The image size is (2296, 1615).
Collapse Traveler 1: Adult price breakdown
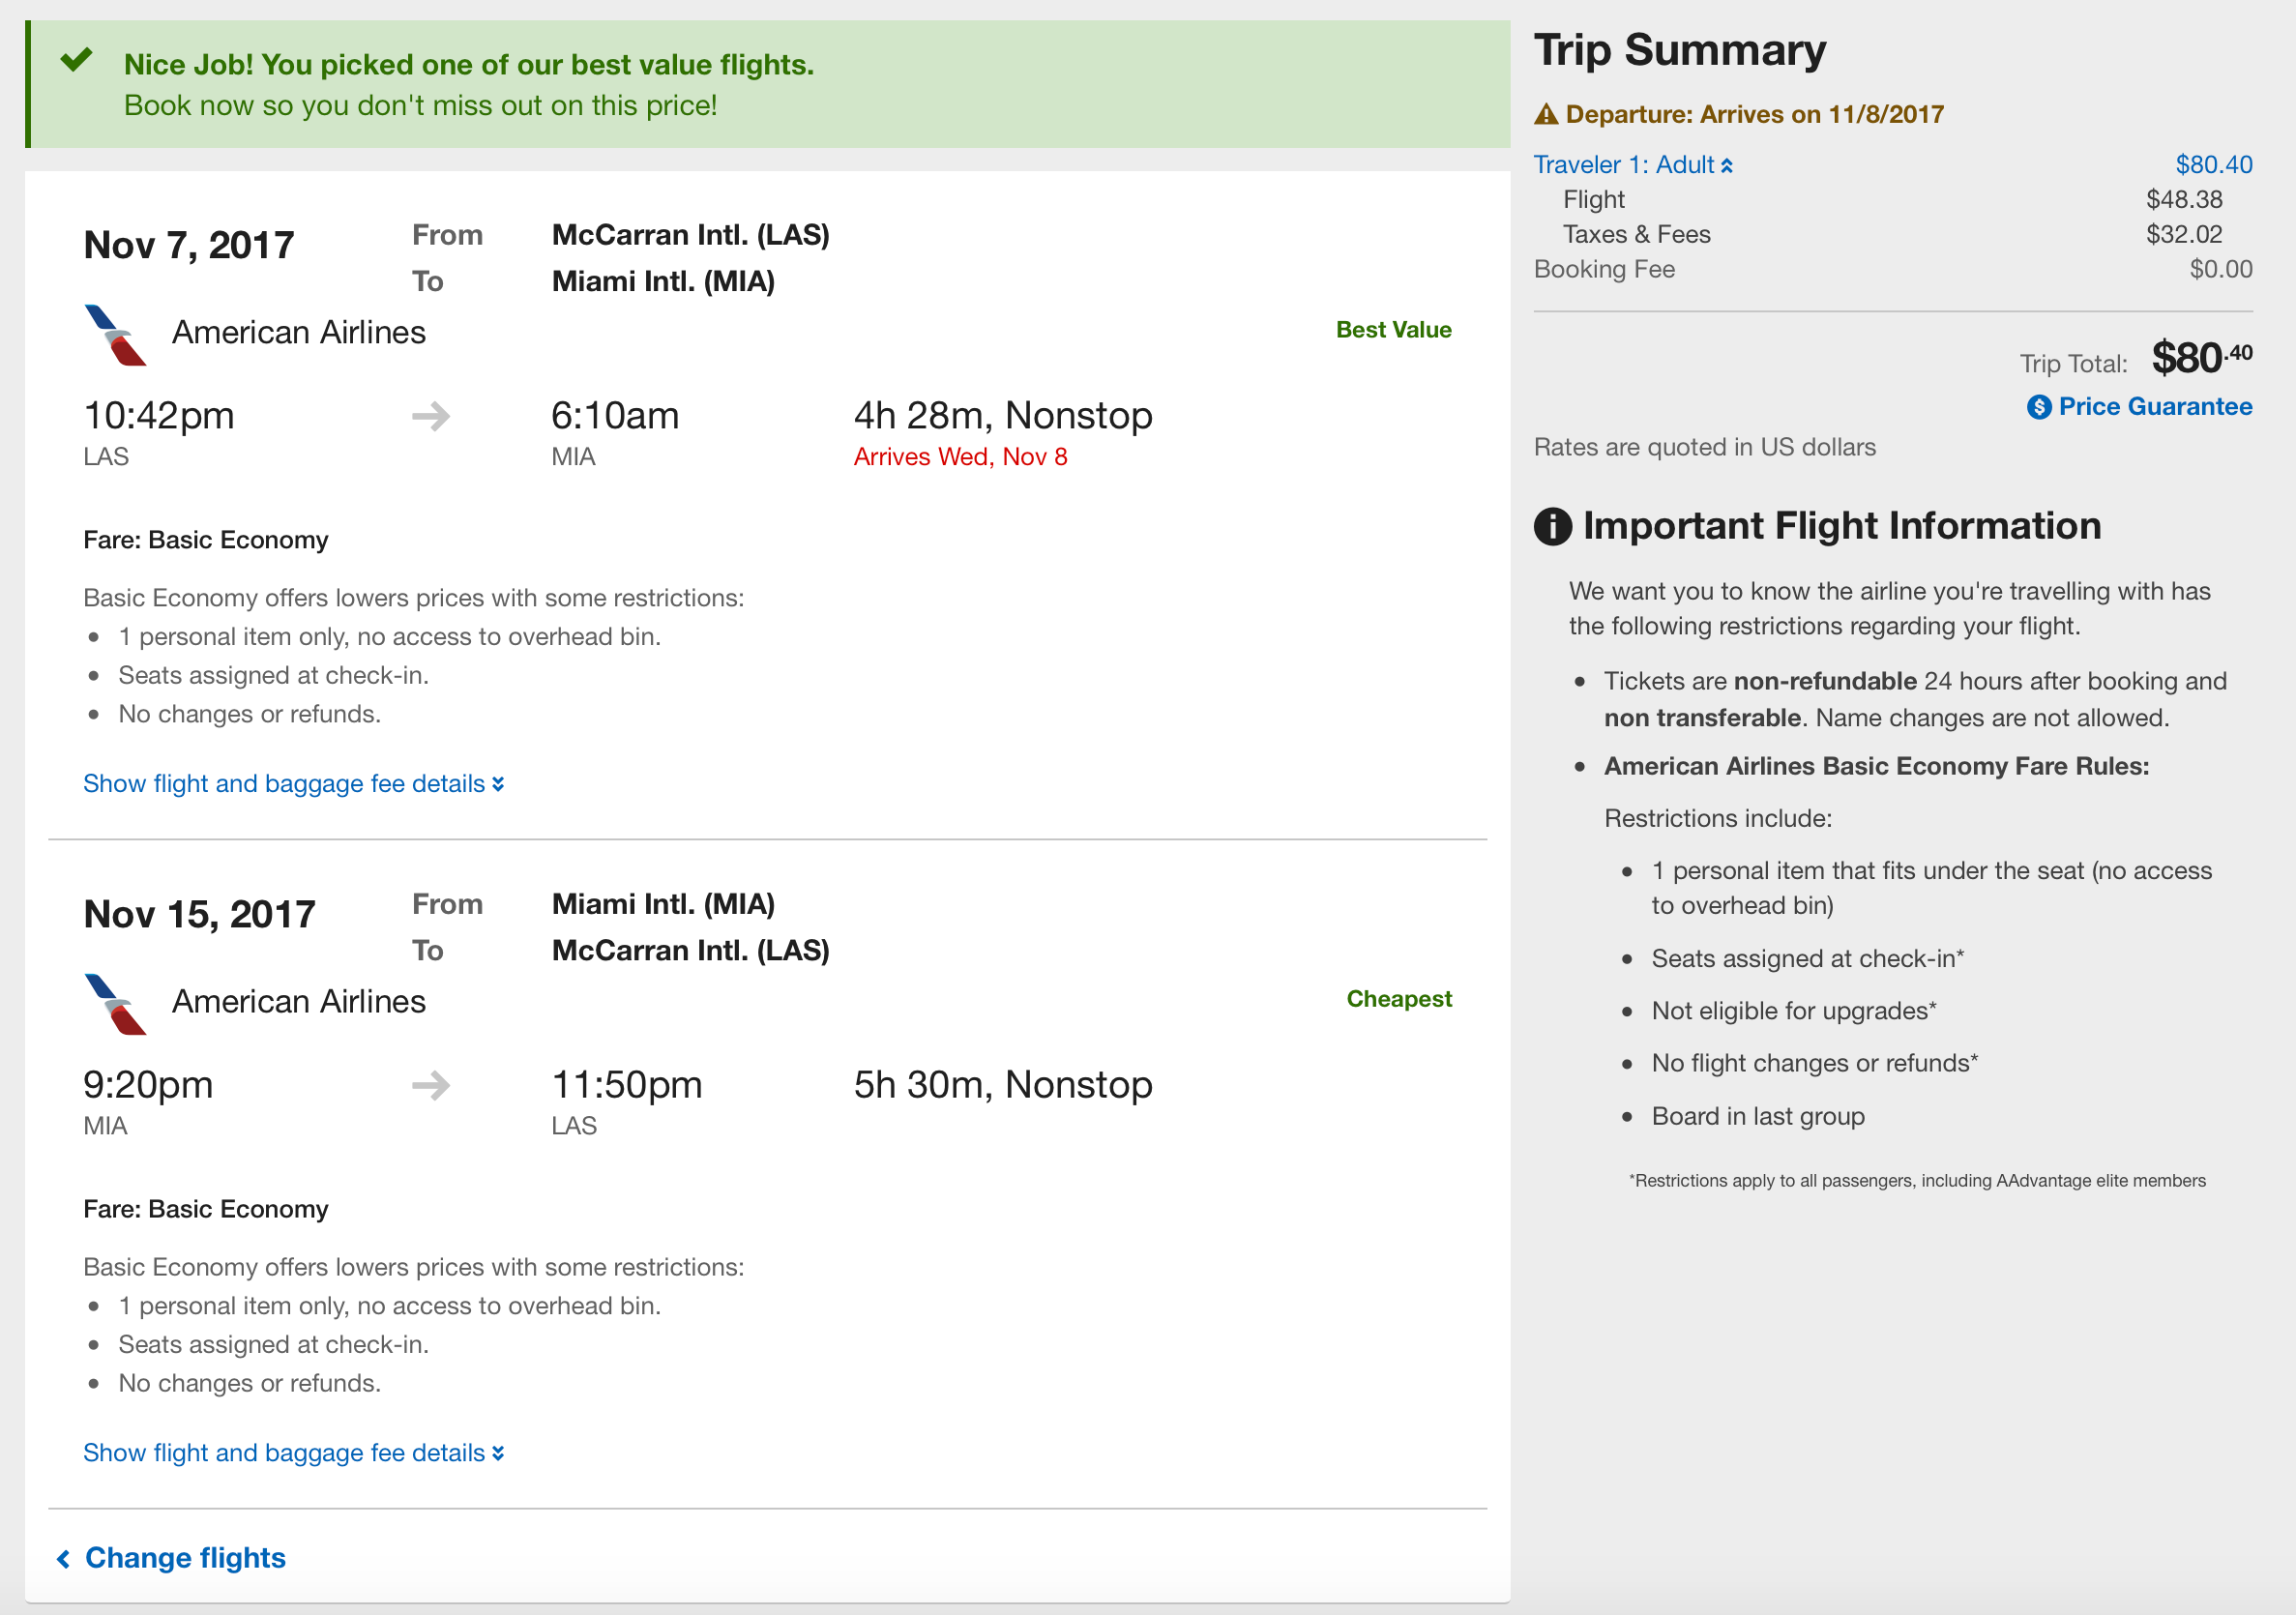(x=1632, y=165)
